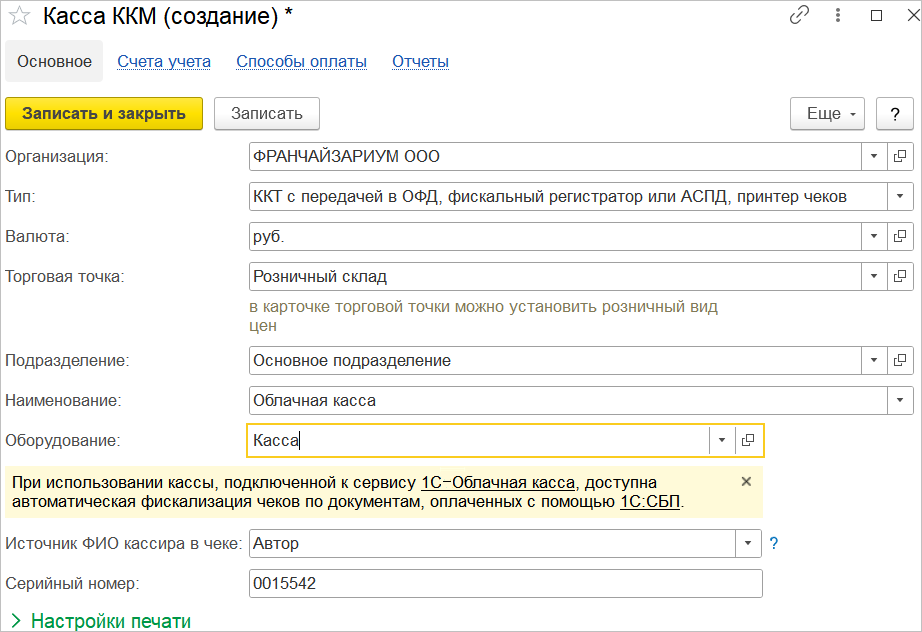Dismiss the yellow info banner
This screenshot has height=632, width=922.
[746, 482]
